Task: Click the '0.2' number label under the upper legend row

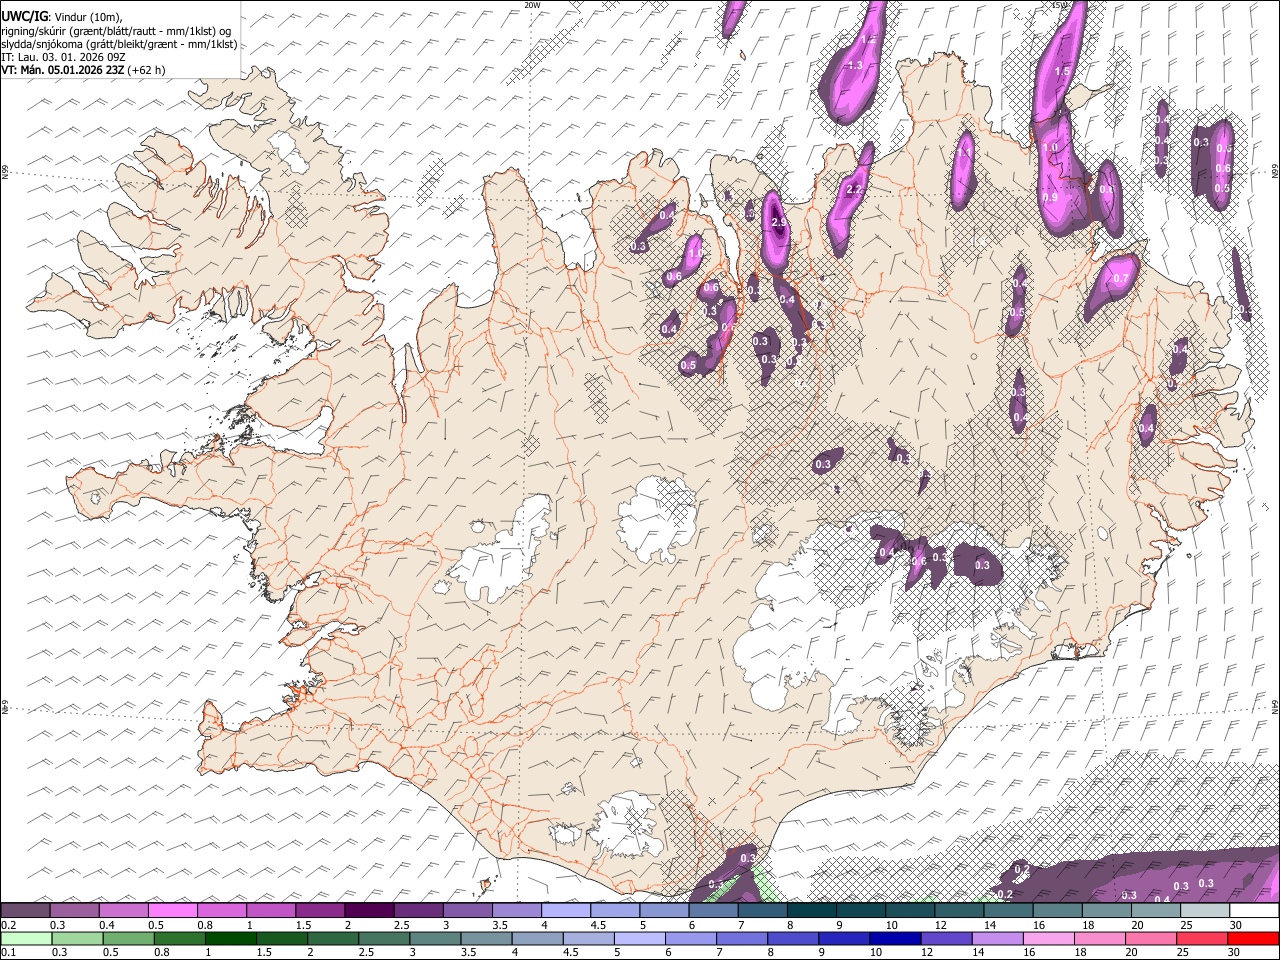Action: tap(7, 925)
